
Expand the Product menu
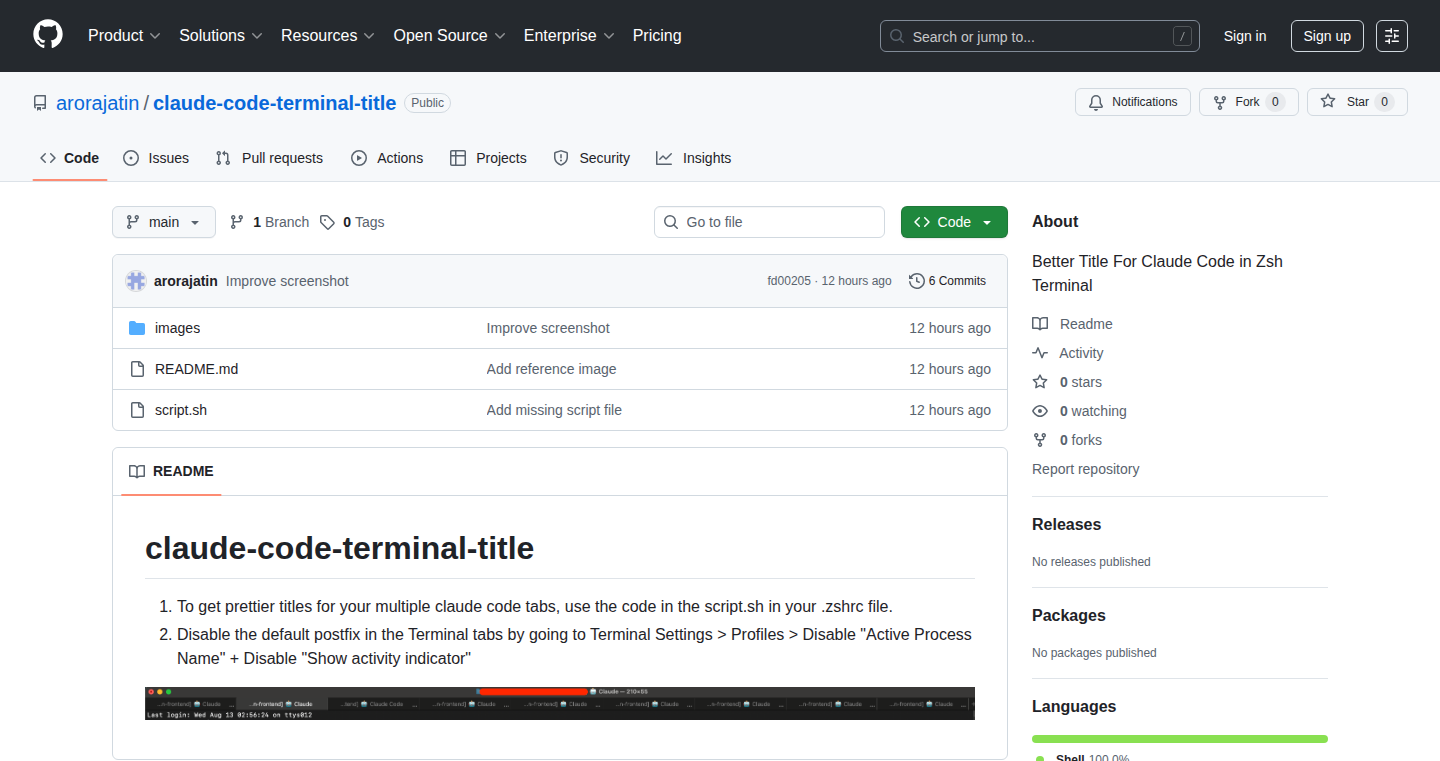click(124, 35)
